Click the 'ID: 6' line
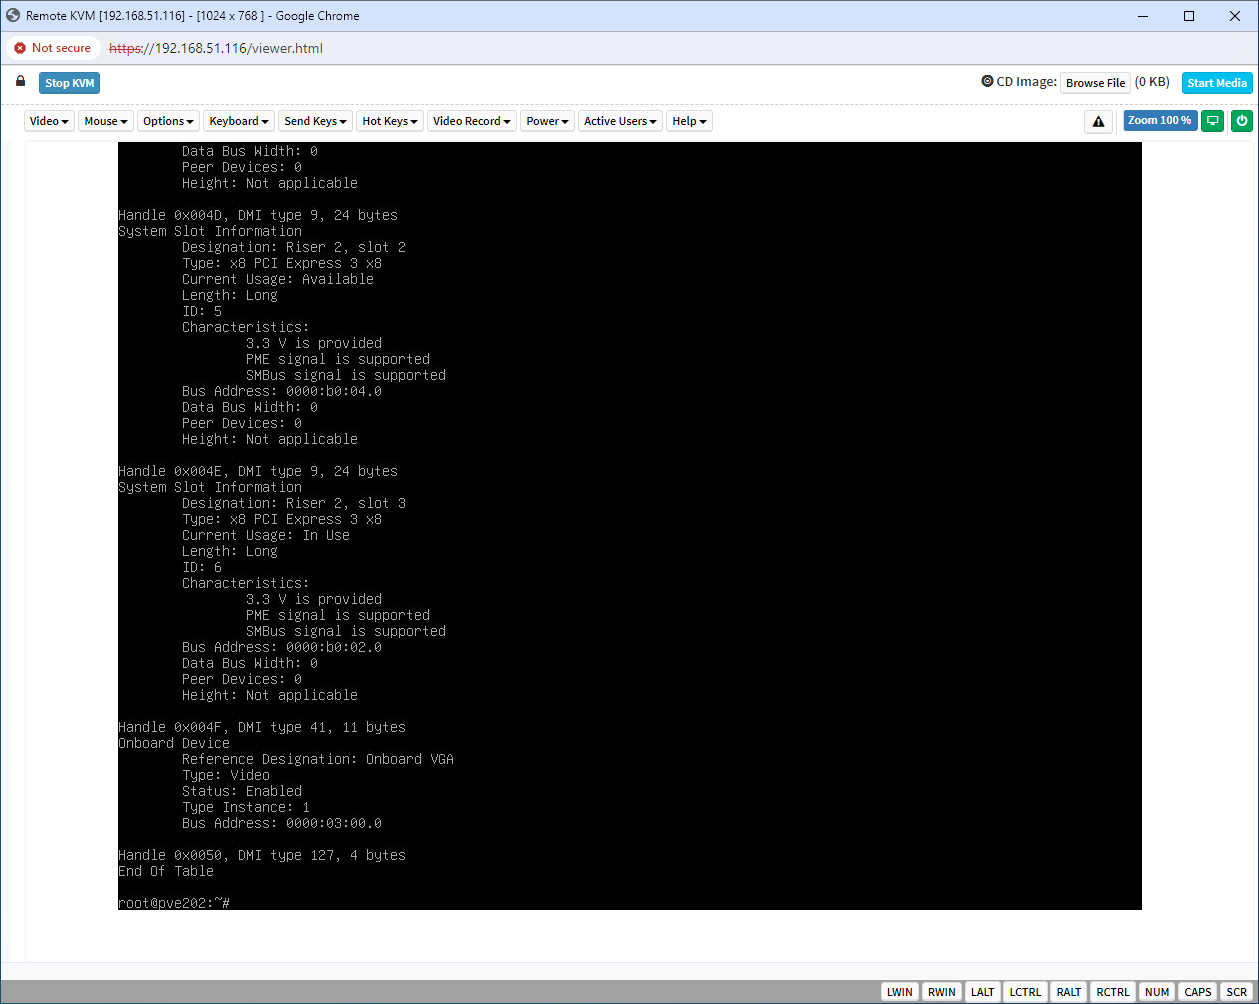Image resolution: width=1259 pixels, height=1004 pixels. pyautogui.click(x=202, y=567)
